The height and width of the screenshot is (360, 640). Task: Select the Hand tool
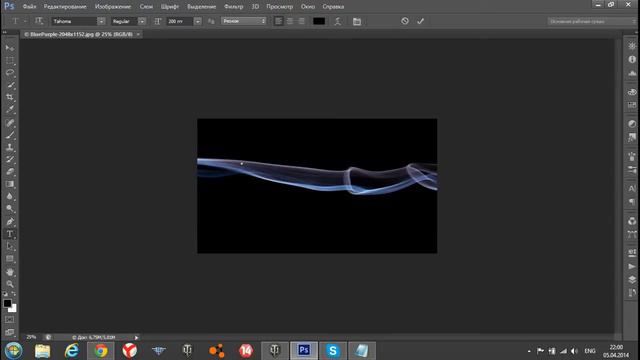(x=10, y=272)
